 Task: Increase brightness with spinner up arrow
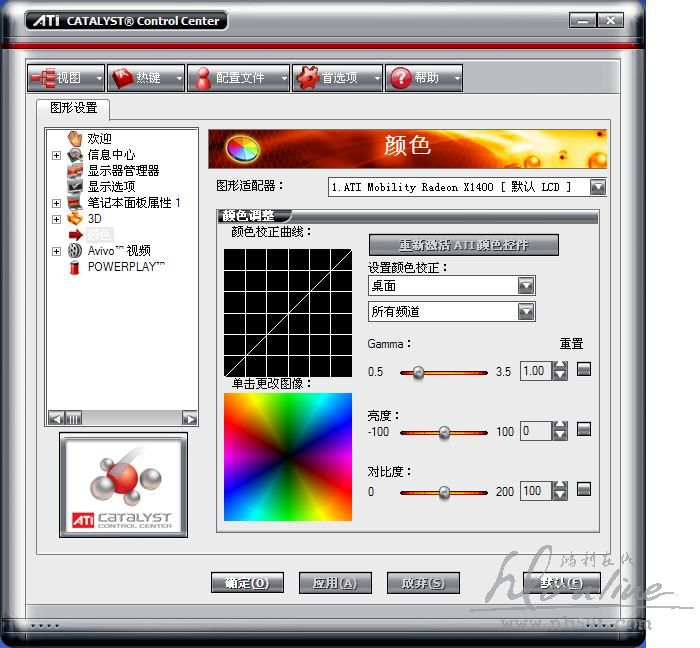pyautogui.click(x=560, y=426)
